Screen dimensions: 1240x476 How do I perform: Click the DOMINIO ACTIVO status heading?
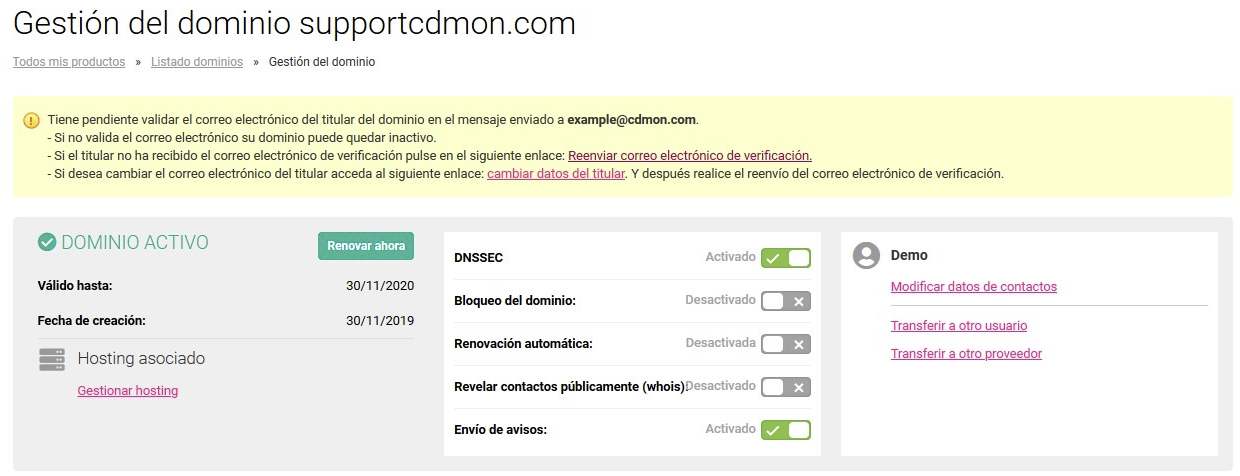tap(135, 243)
